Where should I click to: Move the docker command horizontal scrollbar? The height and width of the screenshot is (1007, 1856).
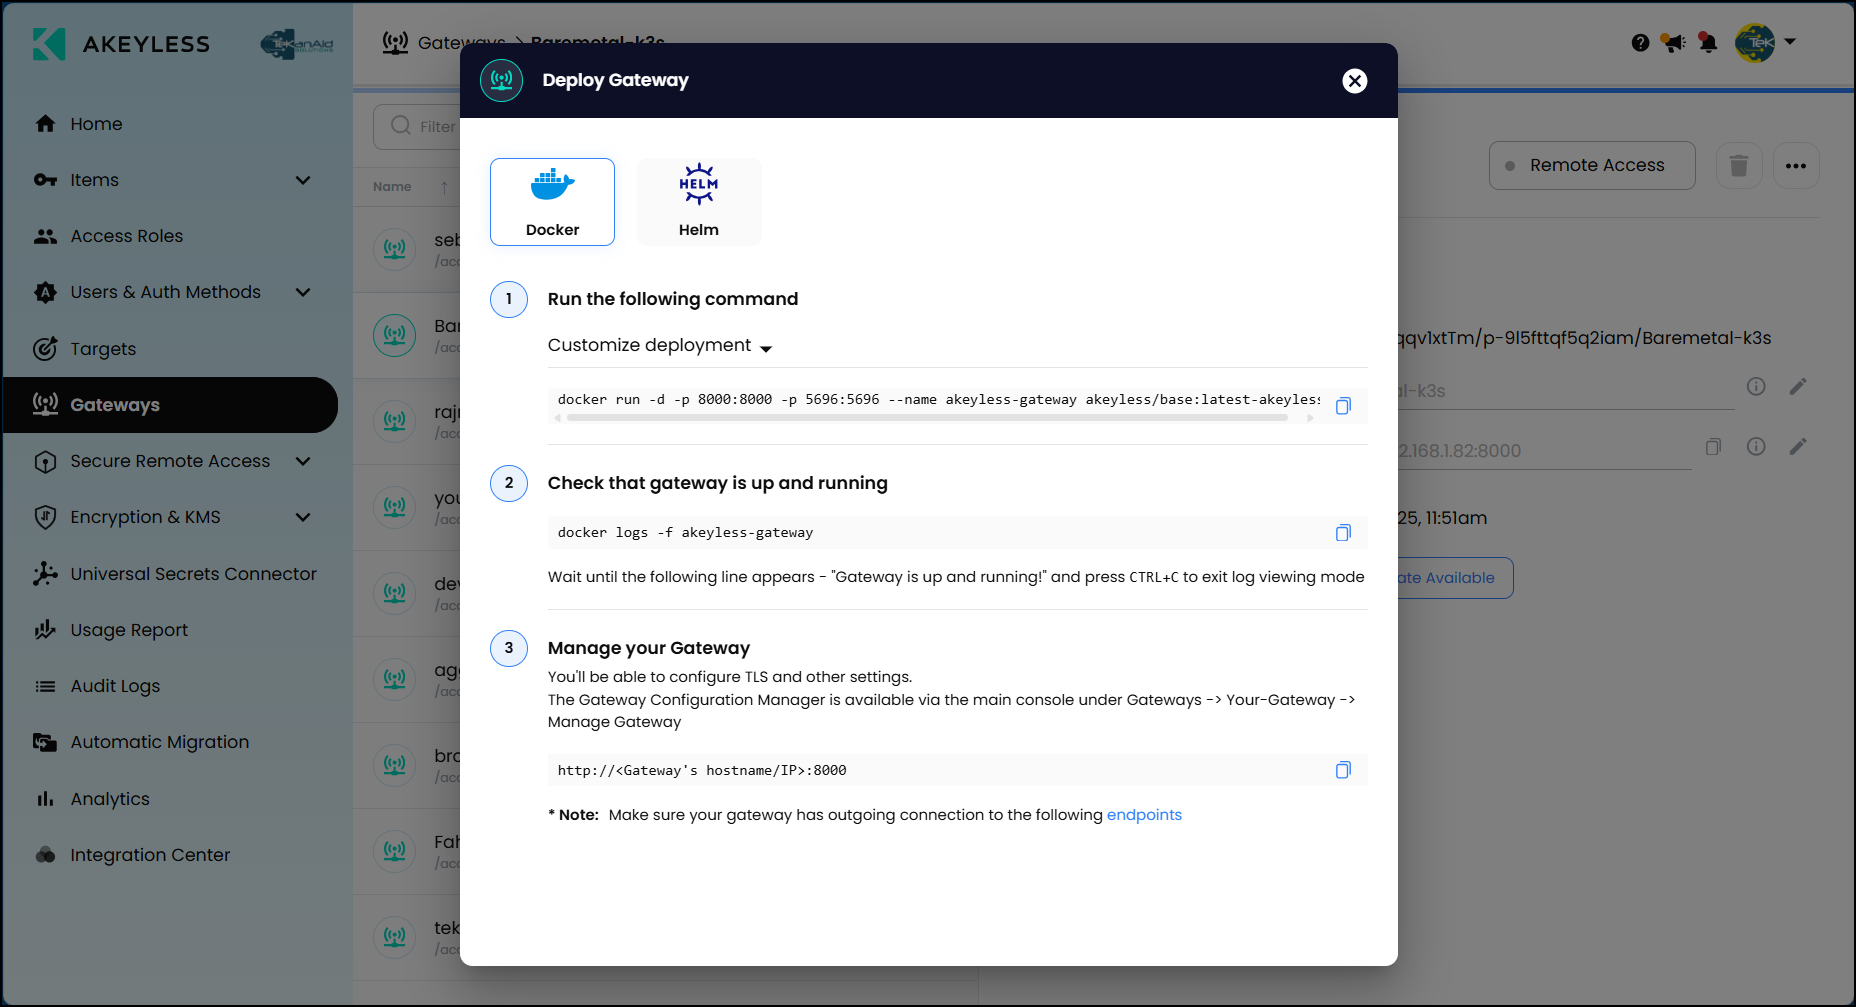(x=927, y=418)
